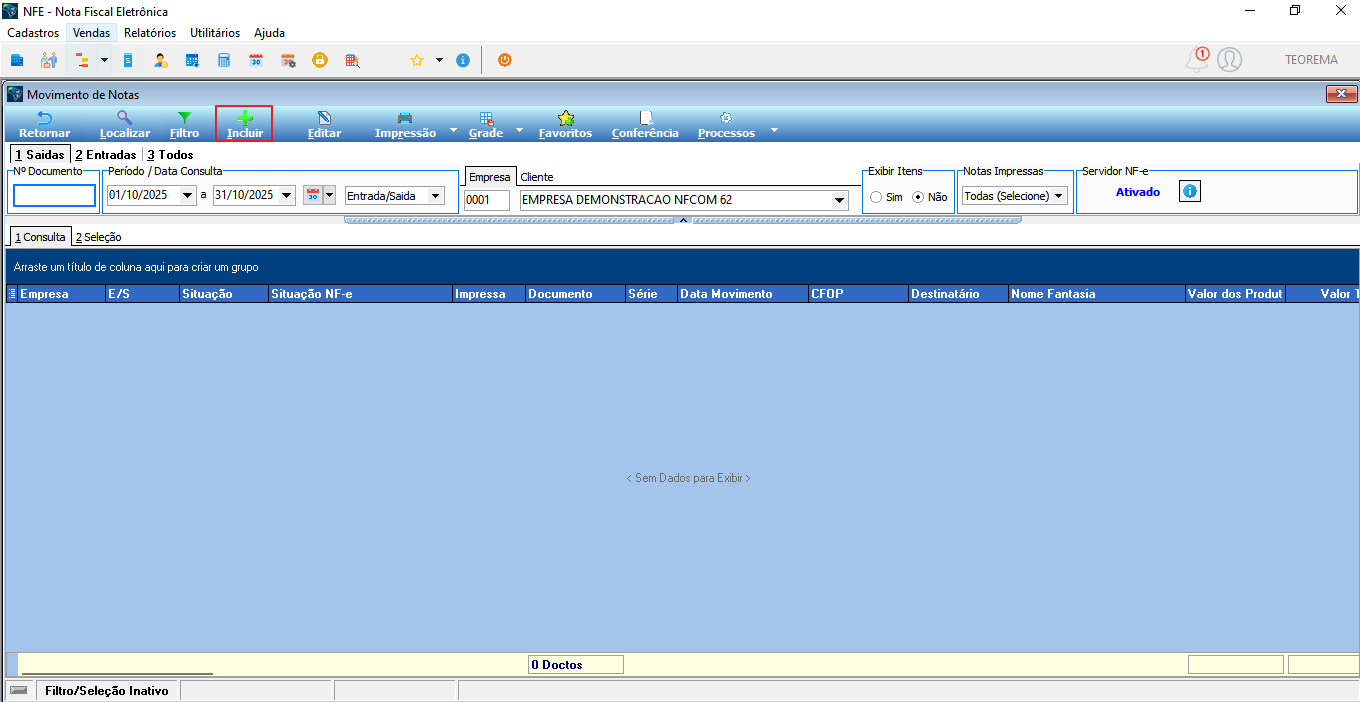The image size is (1360, 702).
Task: Switch to the 1 Saidas tab
Action: (x=39, y=155)
